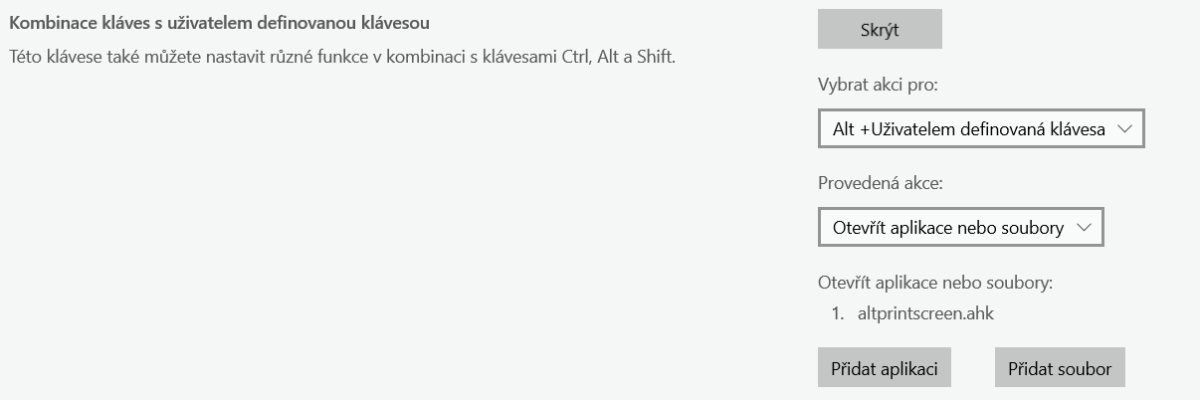Click the 'Vybrat akci pro:' label
The image size is (1200, 400).
876,85
